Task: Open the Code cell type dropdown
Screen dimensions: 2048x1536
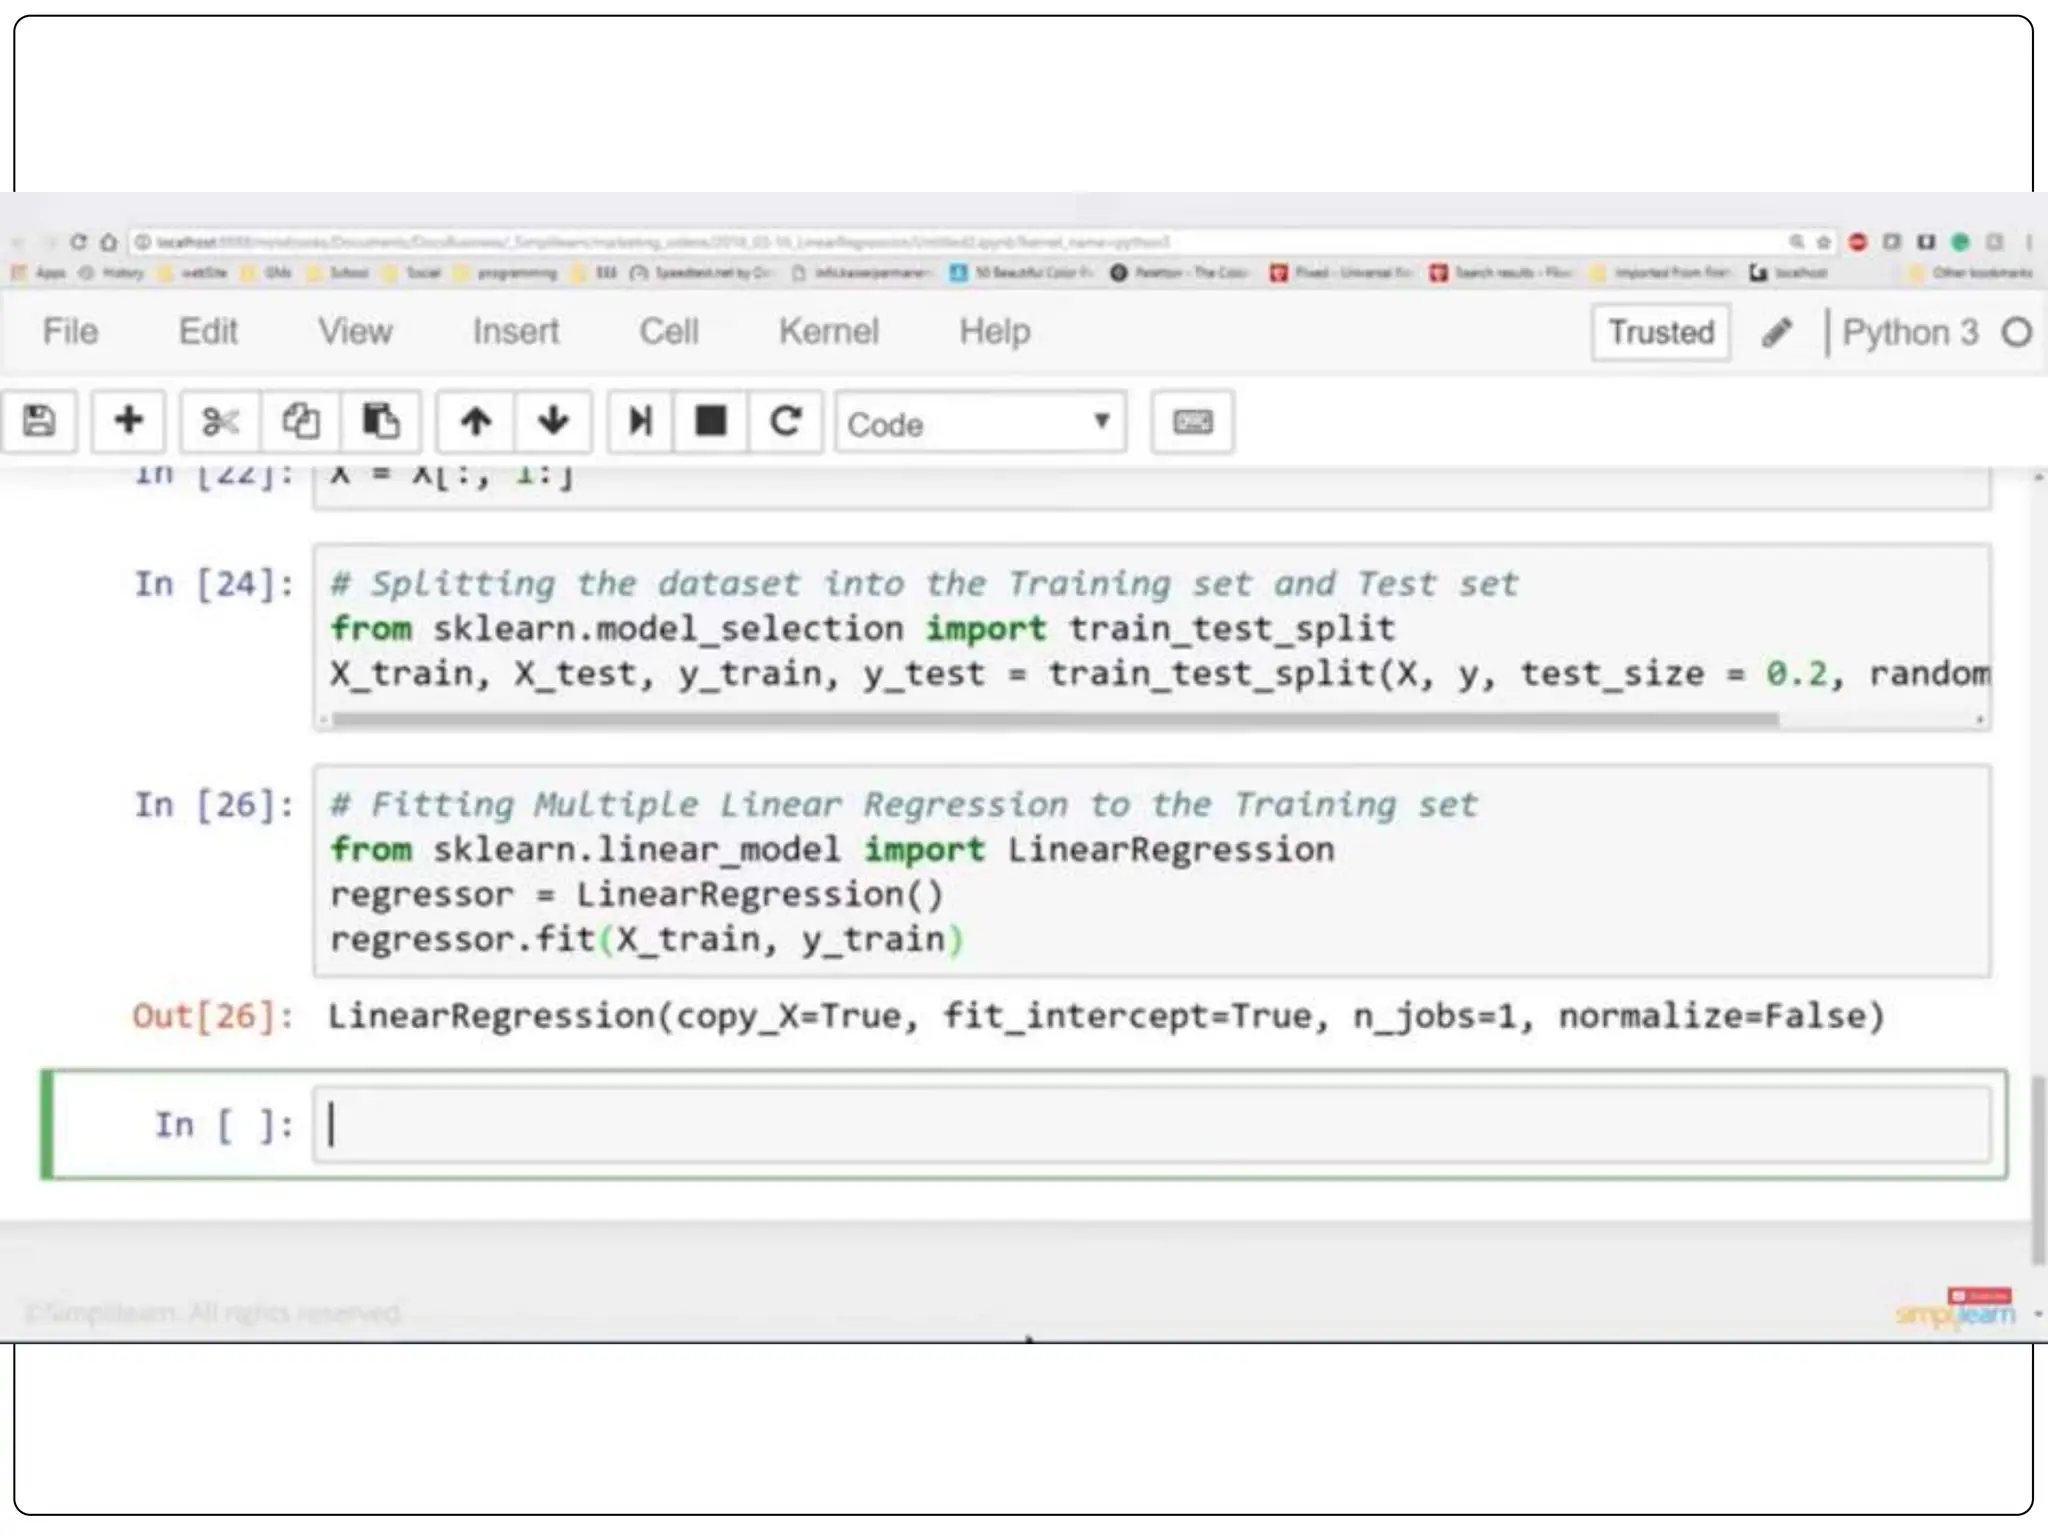Action: (x=980, y=423)
